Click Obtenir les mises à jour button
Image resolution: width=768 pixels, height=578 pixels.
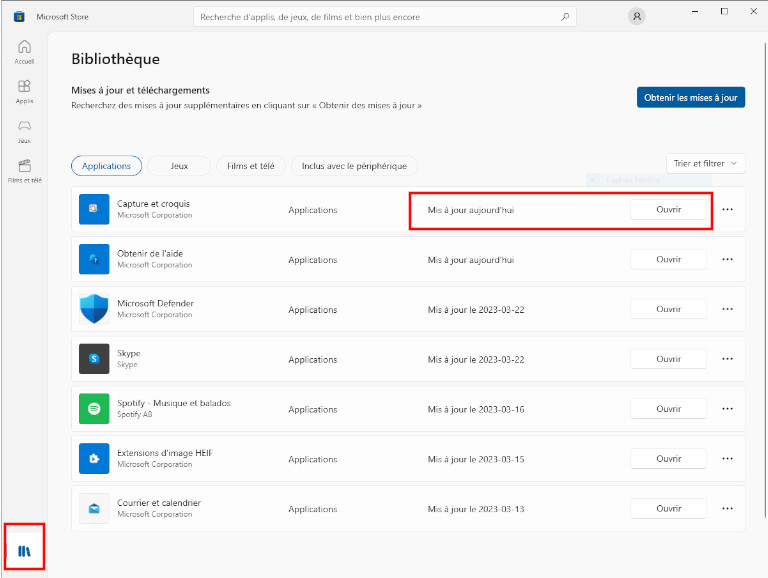691,97
